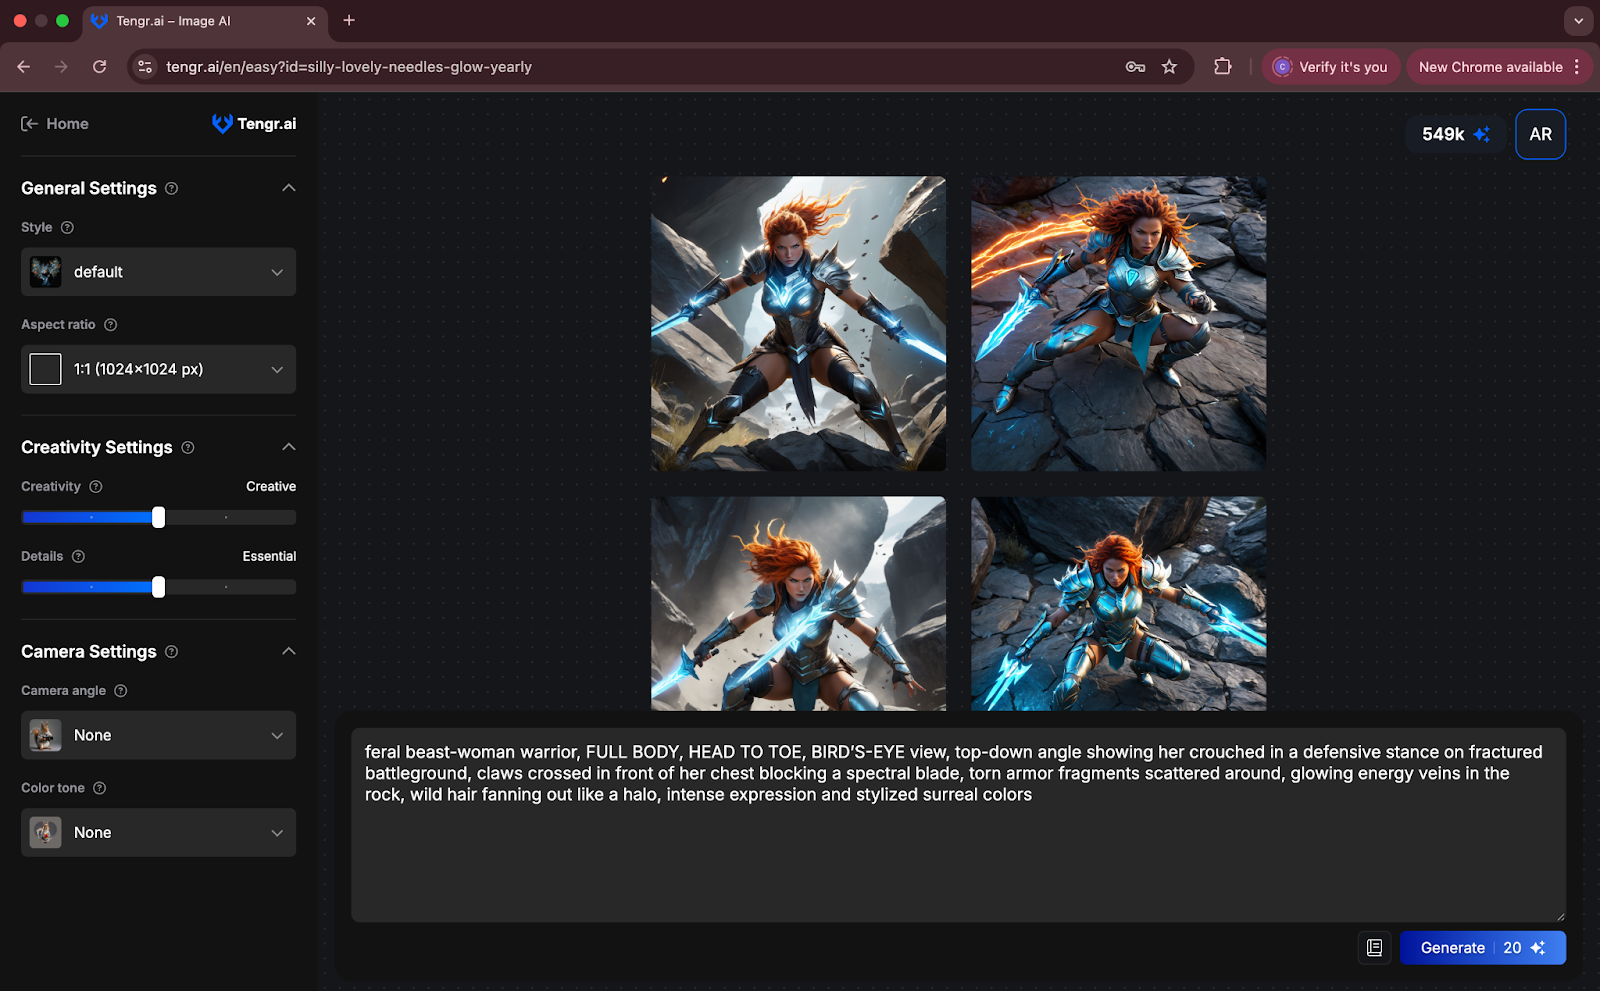Open the Aspect ratio 1:1 dropdown
The image size is (1600, 991).
click(x=158, y=369)
